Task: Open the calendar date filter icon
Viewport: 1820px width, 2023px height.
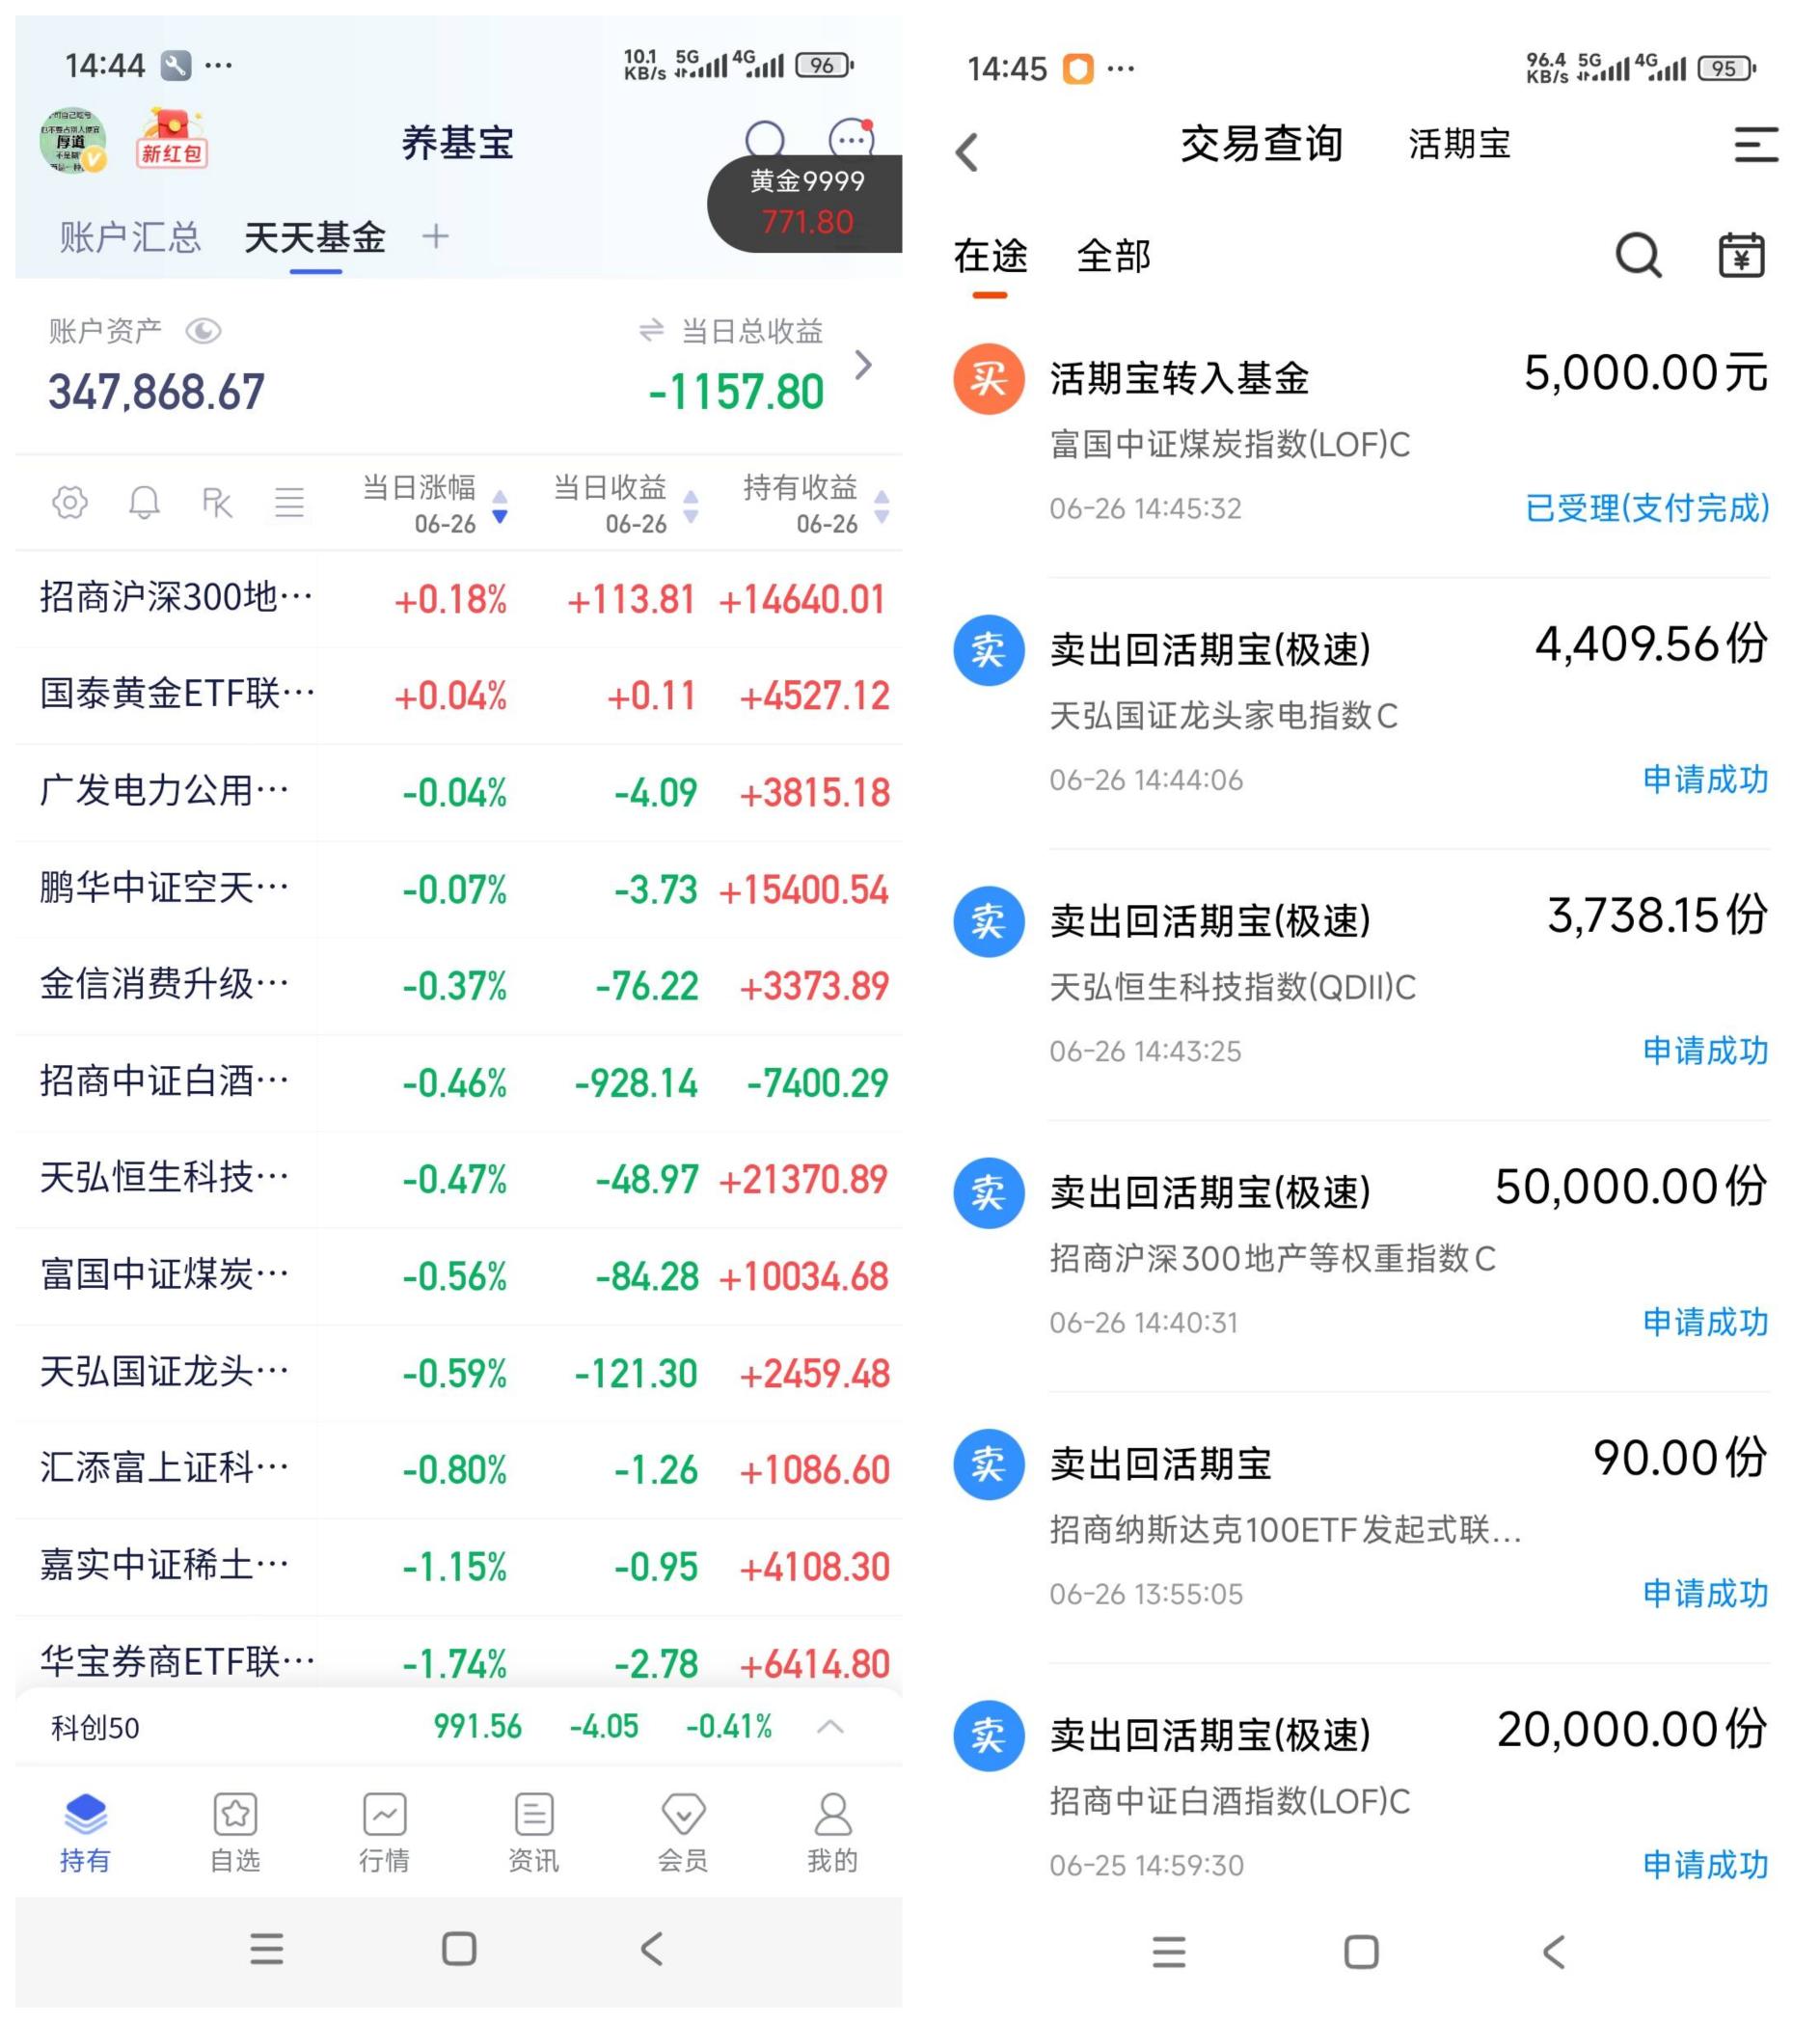Action: (1741, 256)
